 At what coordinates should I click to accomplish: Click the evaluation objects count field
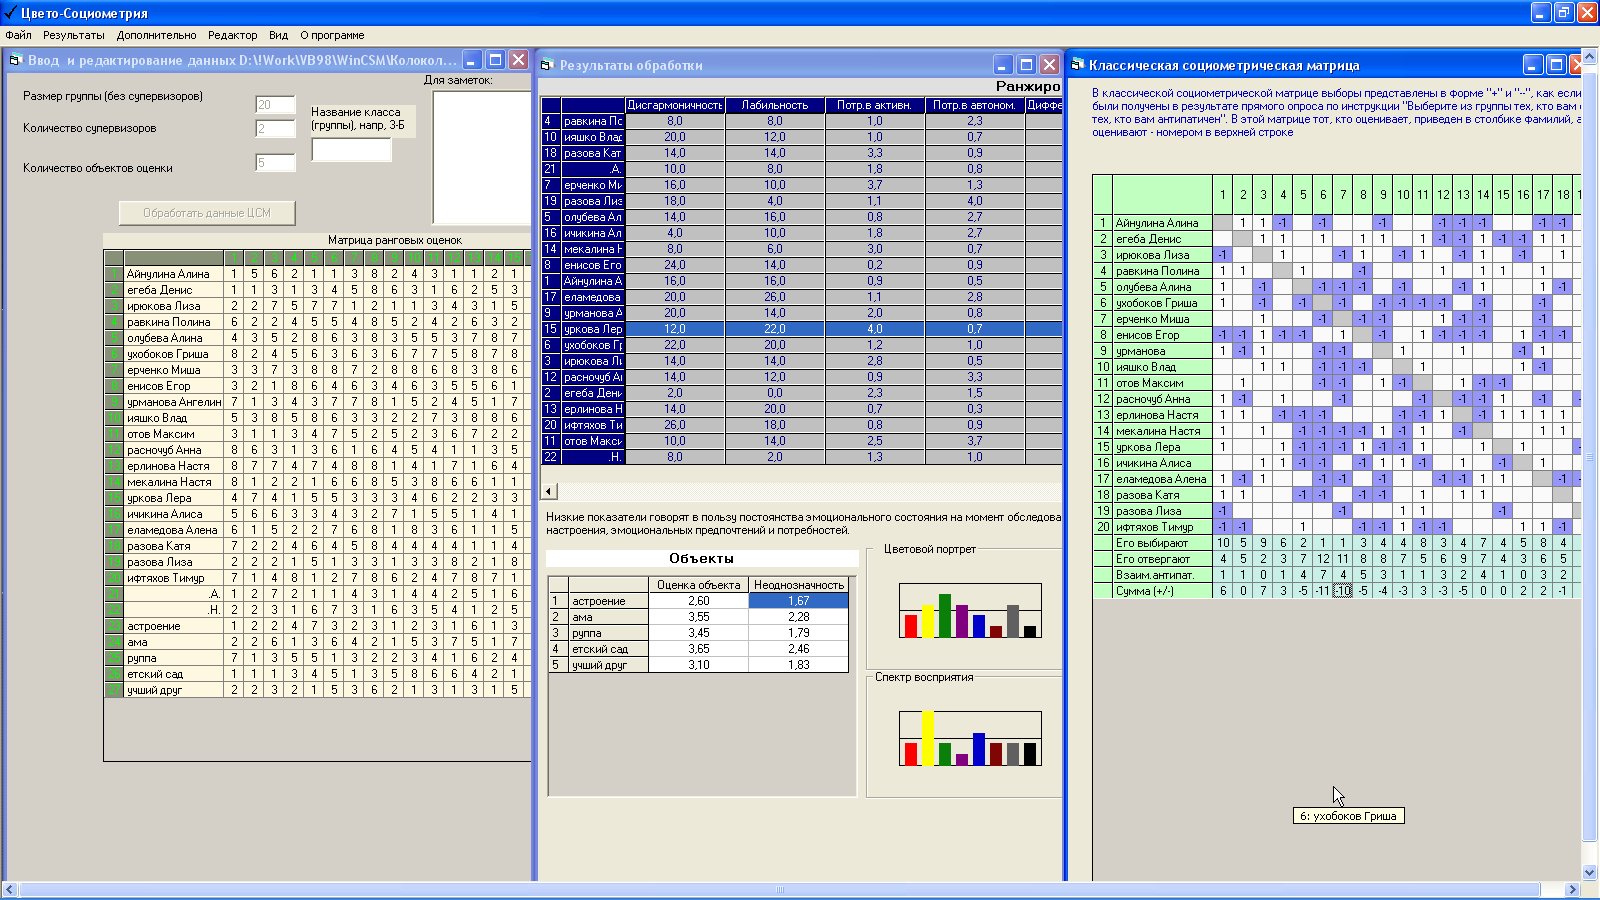(x=275, y=163)
